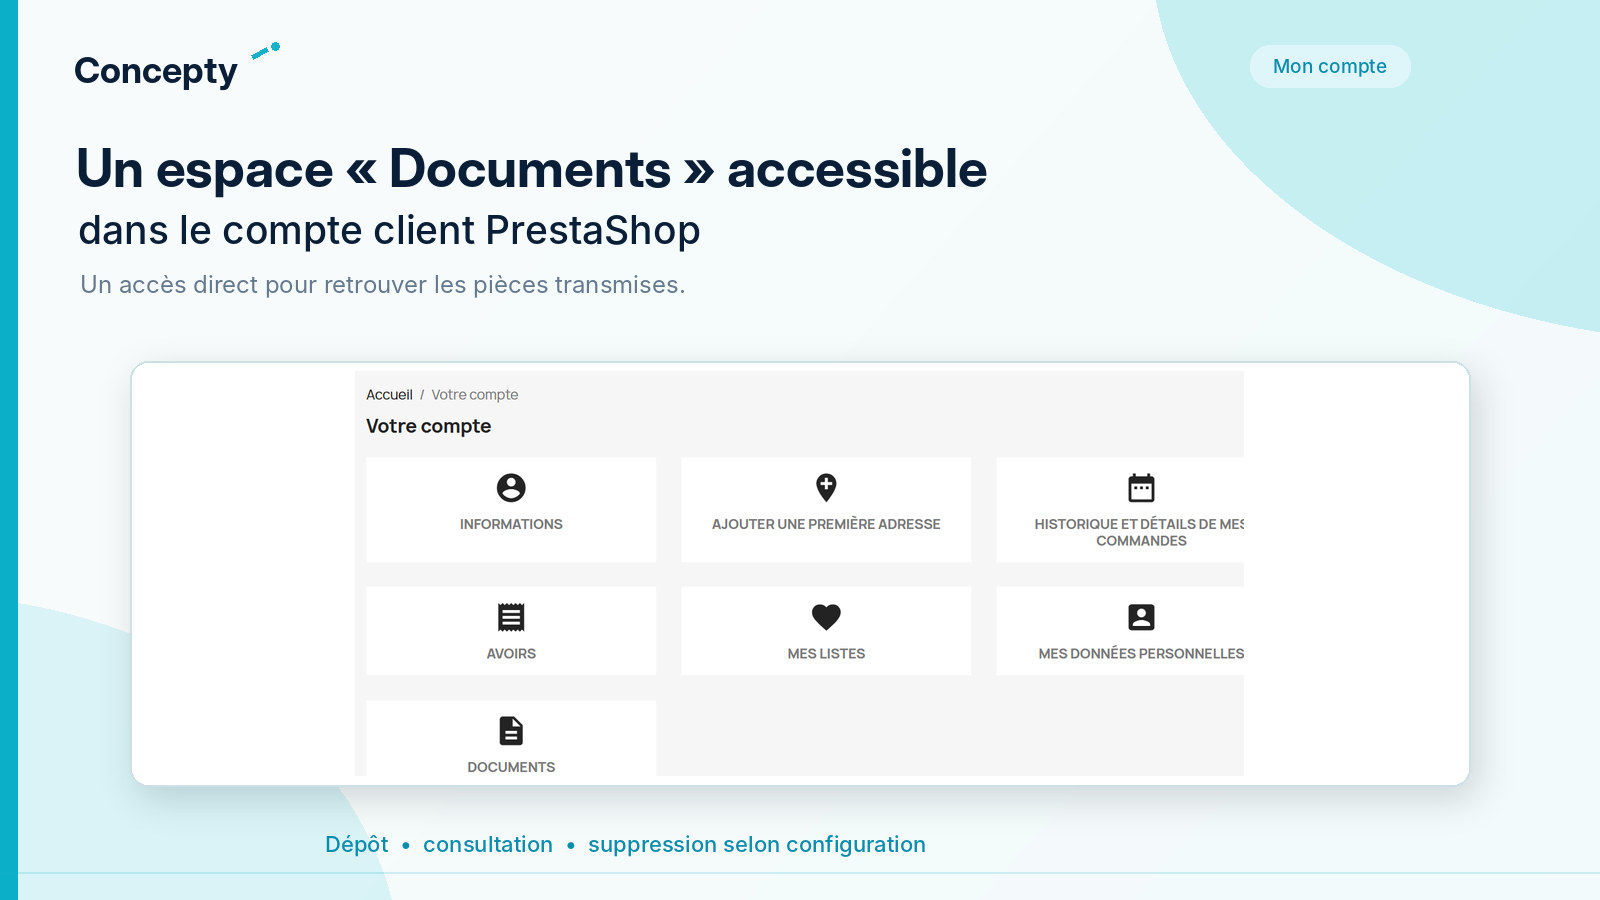This screenshot has width=1600, height=900.
Task: Click the add first address pin icon
Action: click(826, 487)
